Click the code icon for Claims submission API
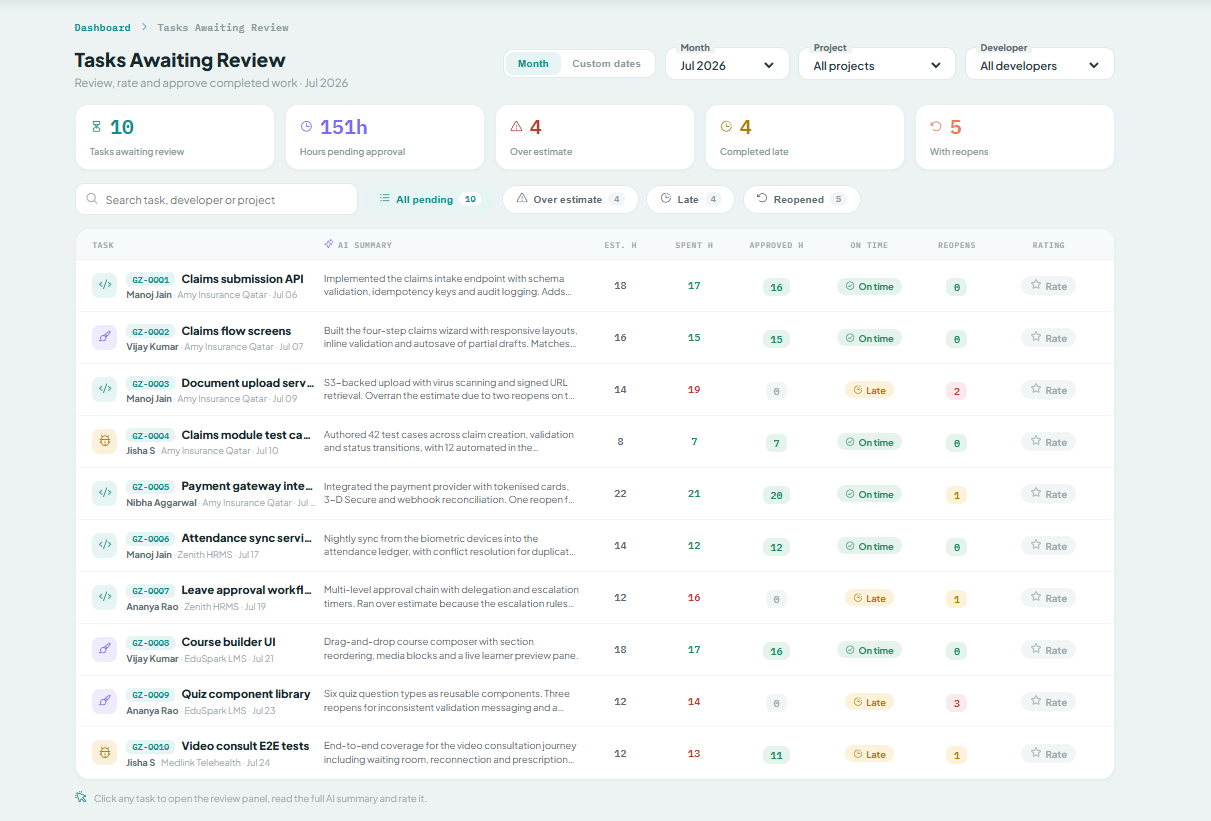 tap(104, 286)
